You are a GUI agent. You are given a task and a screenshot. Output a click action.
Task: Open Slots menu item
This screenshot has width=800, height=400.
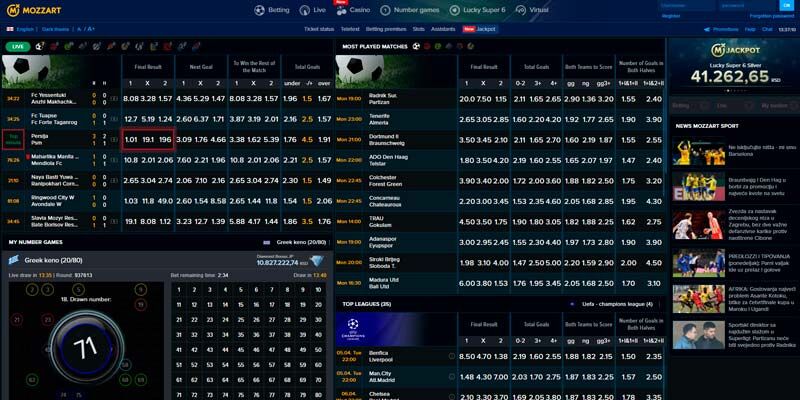coord(418,29)
